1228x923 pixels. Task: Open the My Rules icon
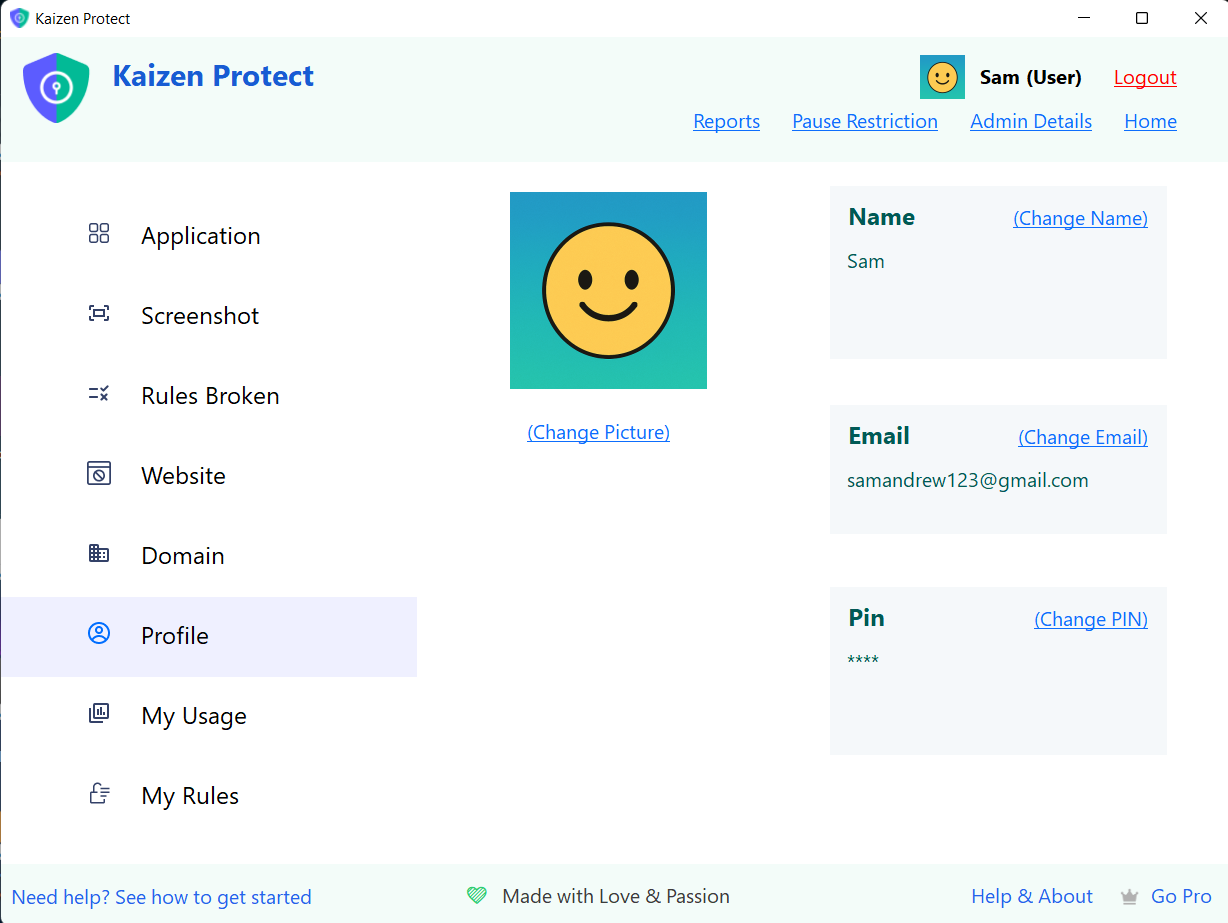coord(99,794)
